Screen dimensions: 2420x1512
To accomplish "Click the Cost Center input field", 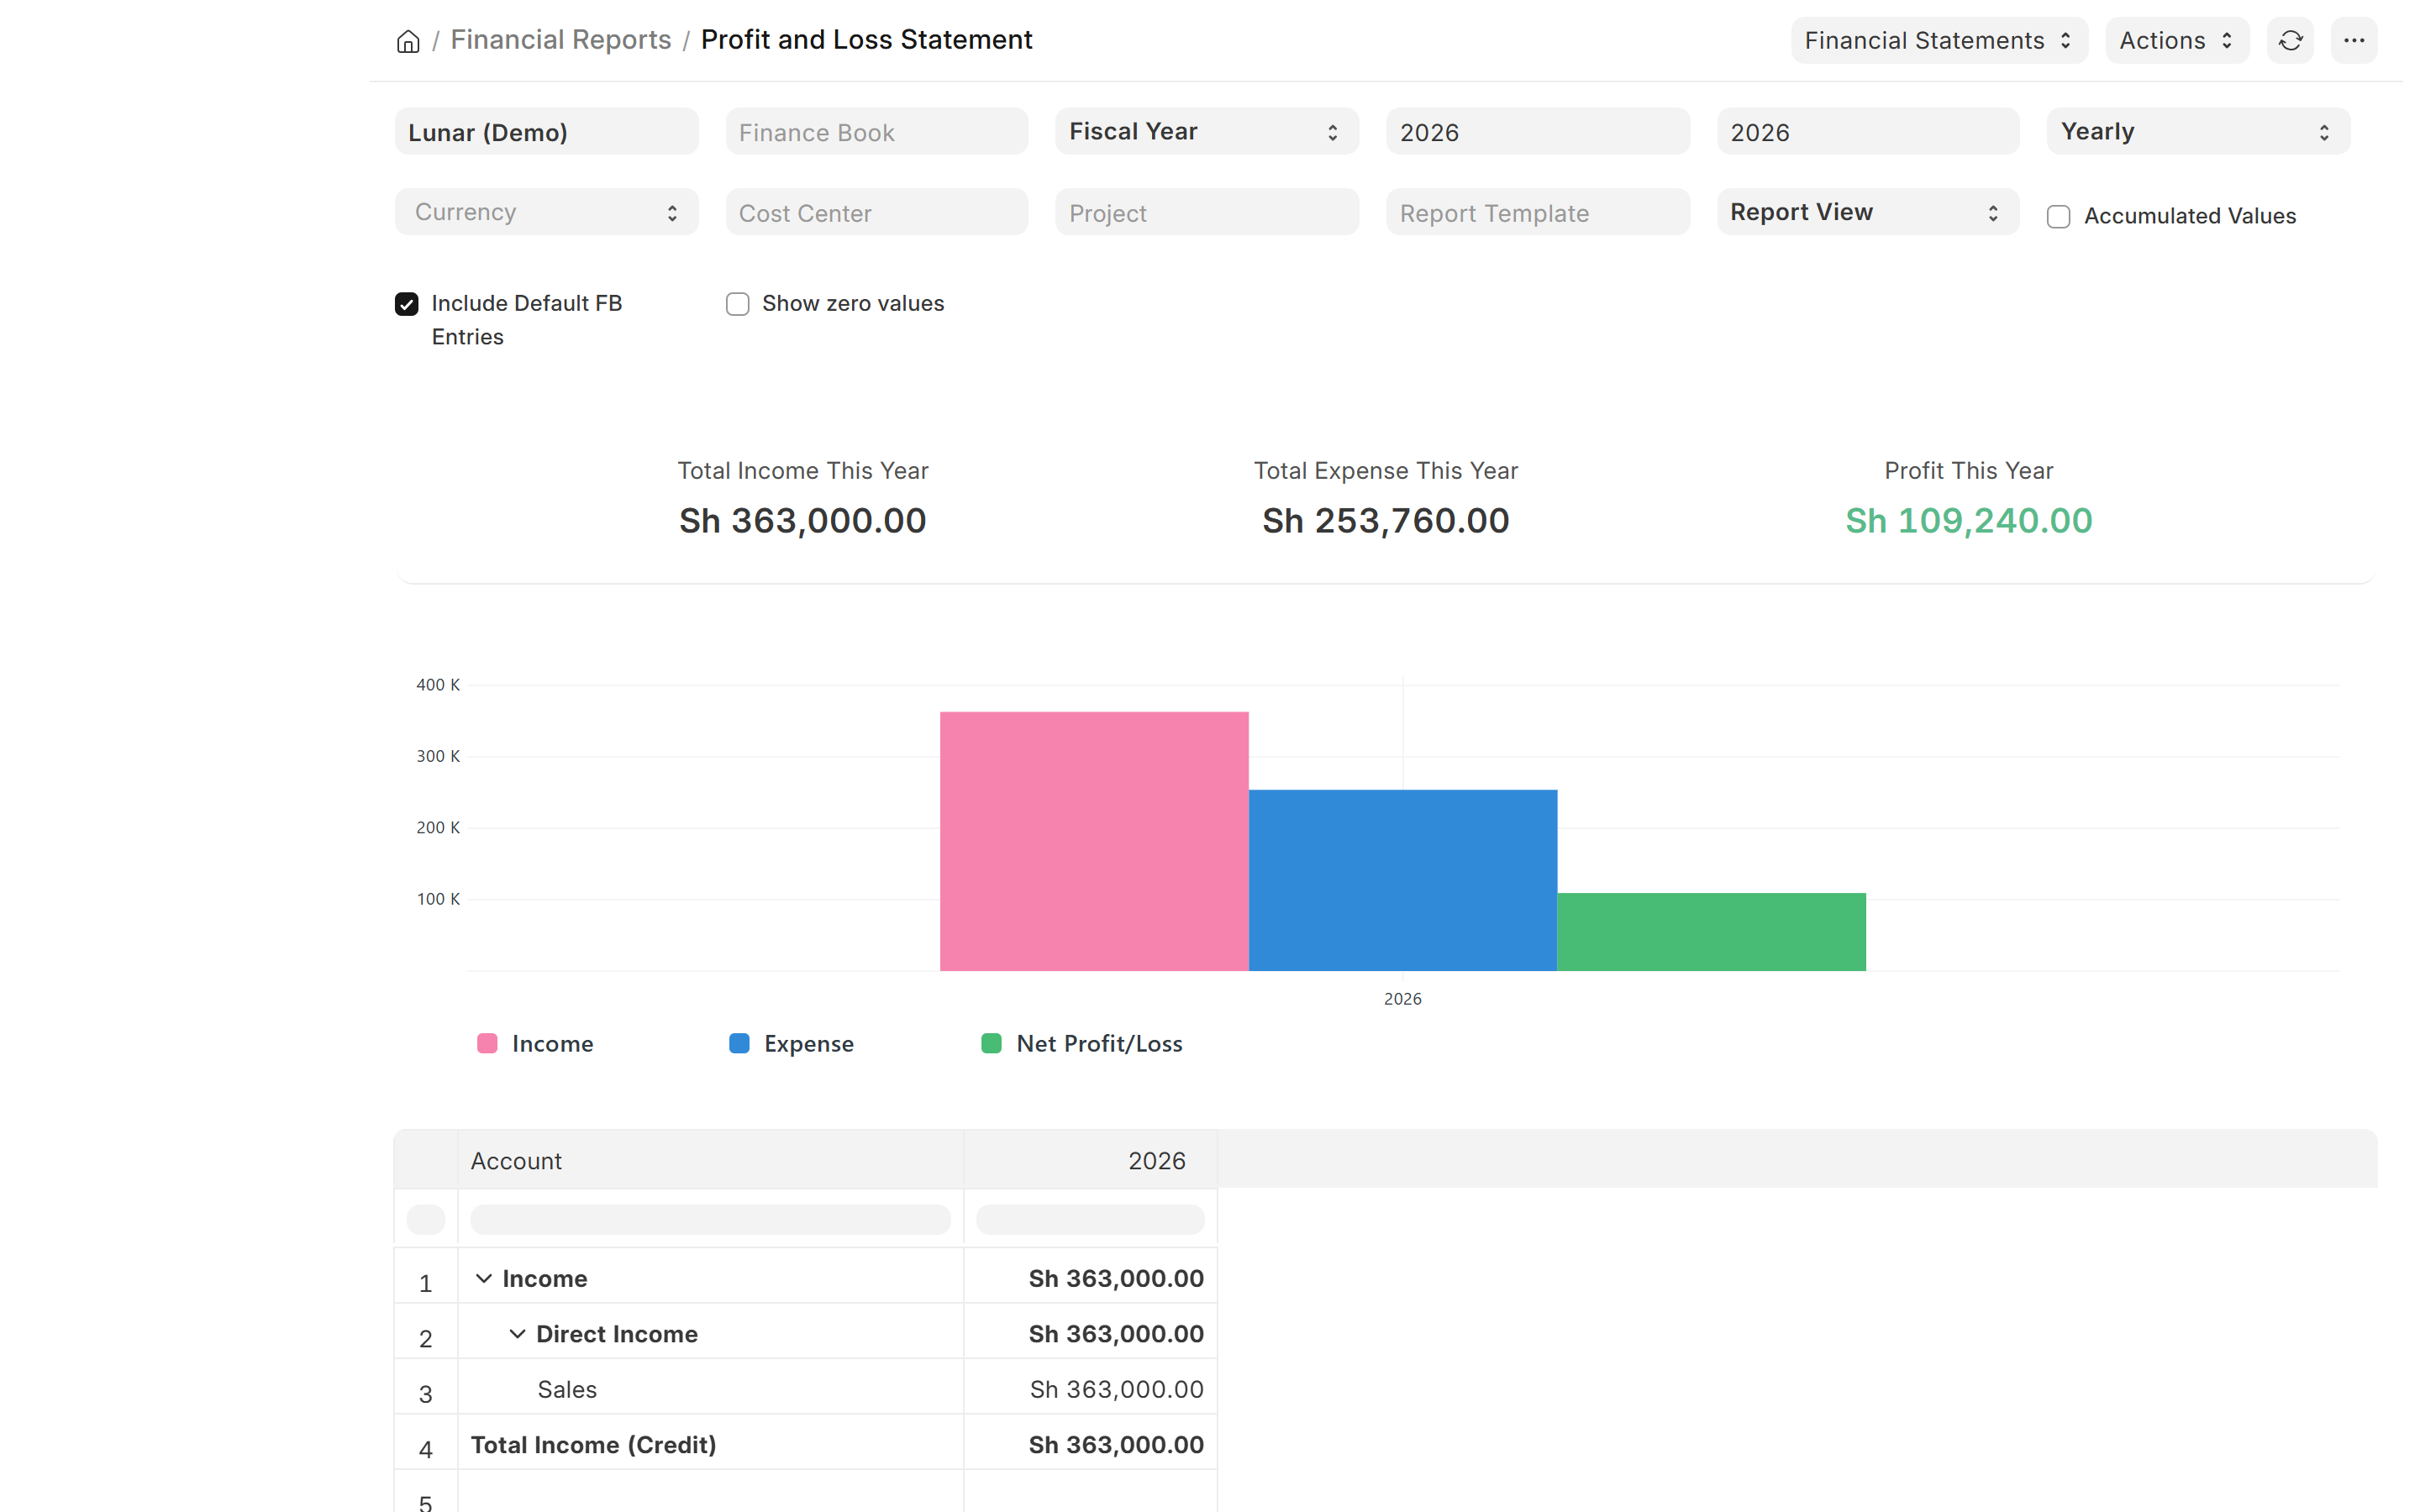I will click(876, 212).
